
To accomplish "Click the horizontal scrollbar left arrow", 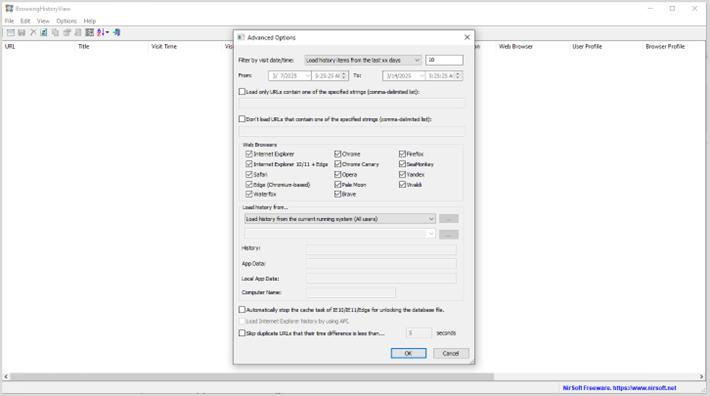I will point(6,377).
